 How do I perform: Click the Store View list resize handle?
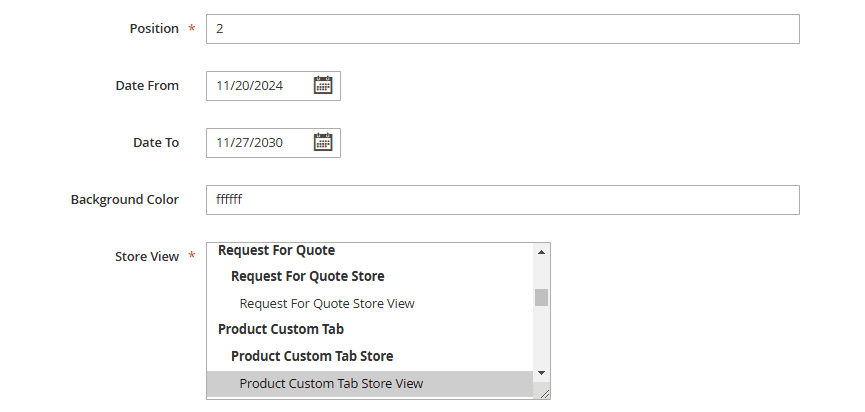(x=544, y=394)
